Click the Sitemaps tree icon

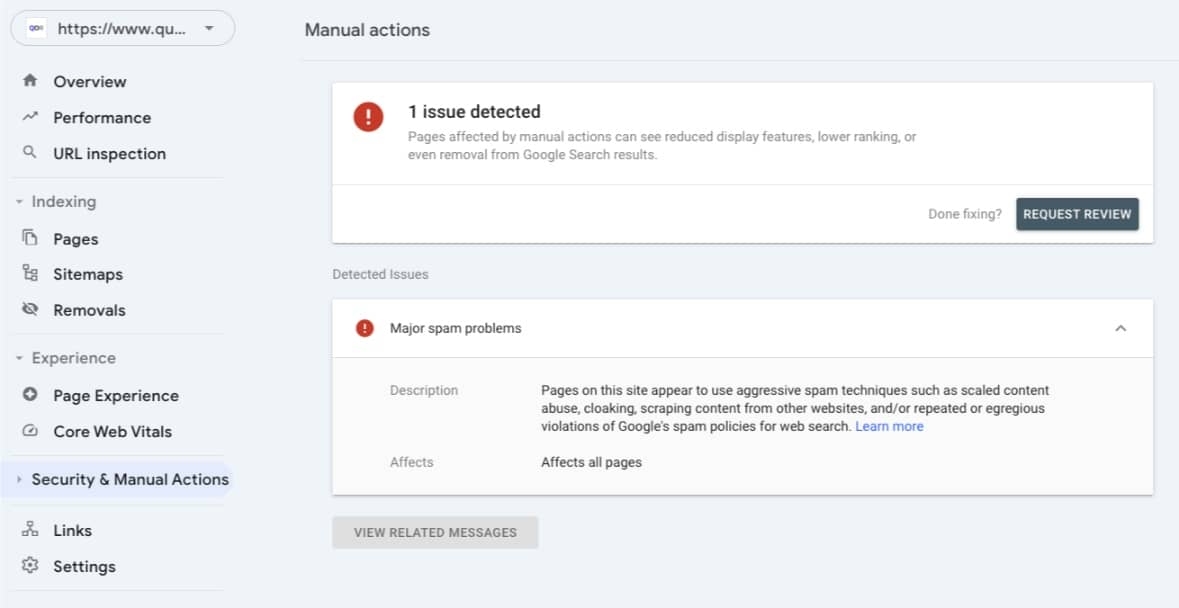[x=30, y=273]
